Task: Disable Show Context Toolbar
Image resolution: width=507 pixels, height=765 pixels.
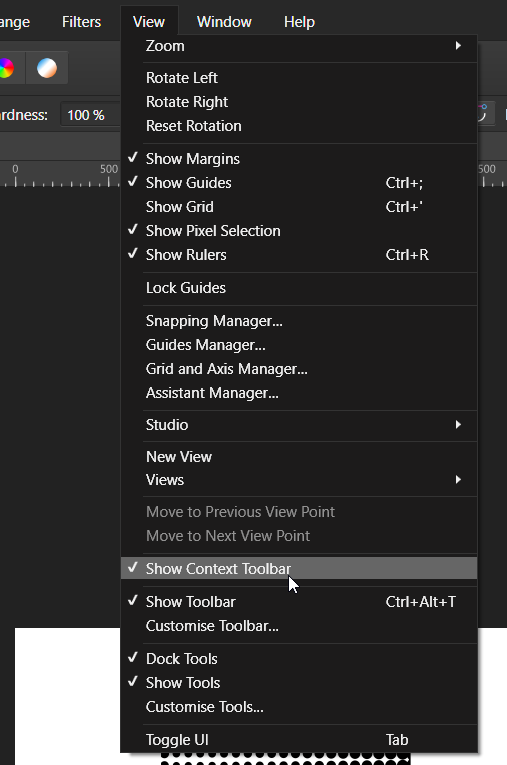Action: point(299,568)
